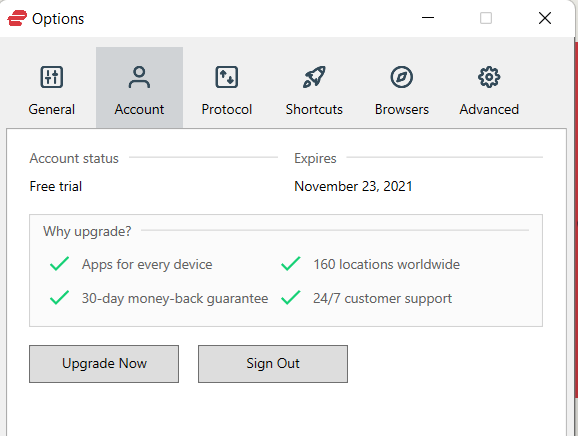Click the Free trial status text
The width and height of the screenshot is (578, 436).
point(56,186)
